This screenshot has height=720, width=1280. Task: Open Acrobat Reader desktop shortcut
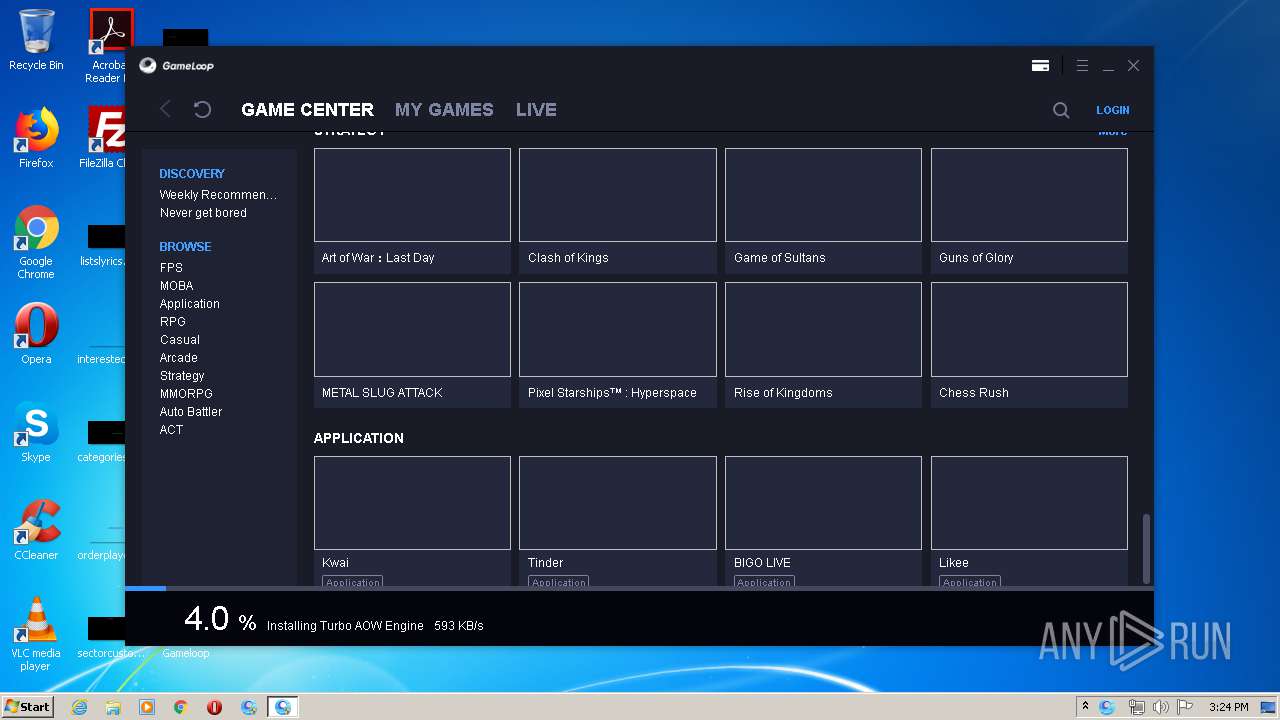107,46
